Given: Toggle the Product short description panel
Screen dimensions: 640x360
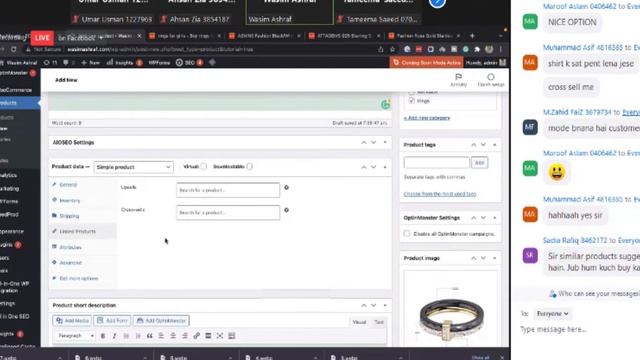Looking at the screenshot, I should (x=385, y=305).
